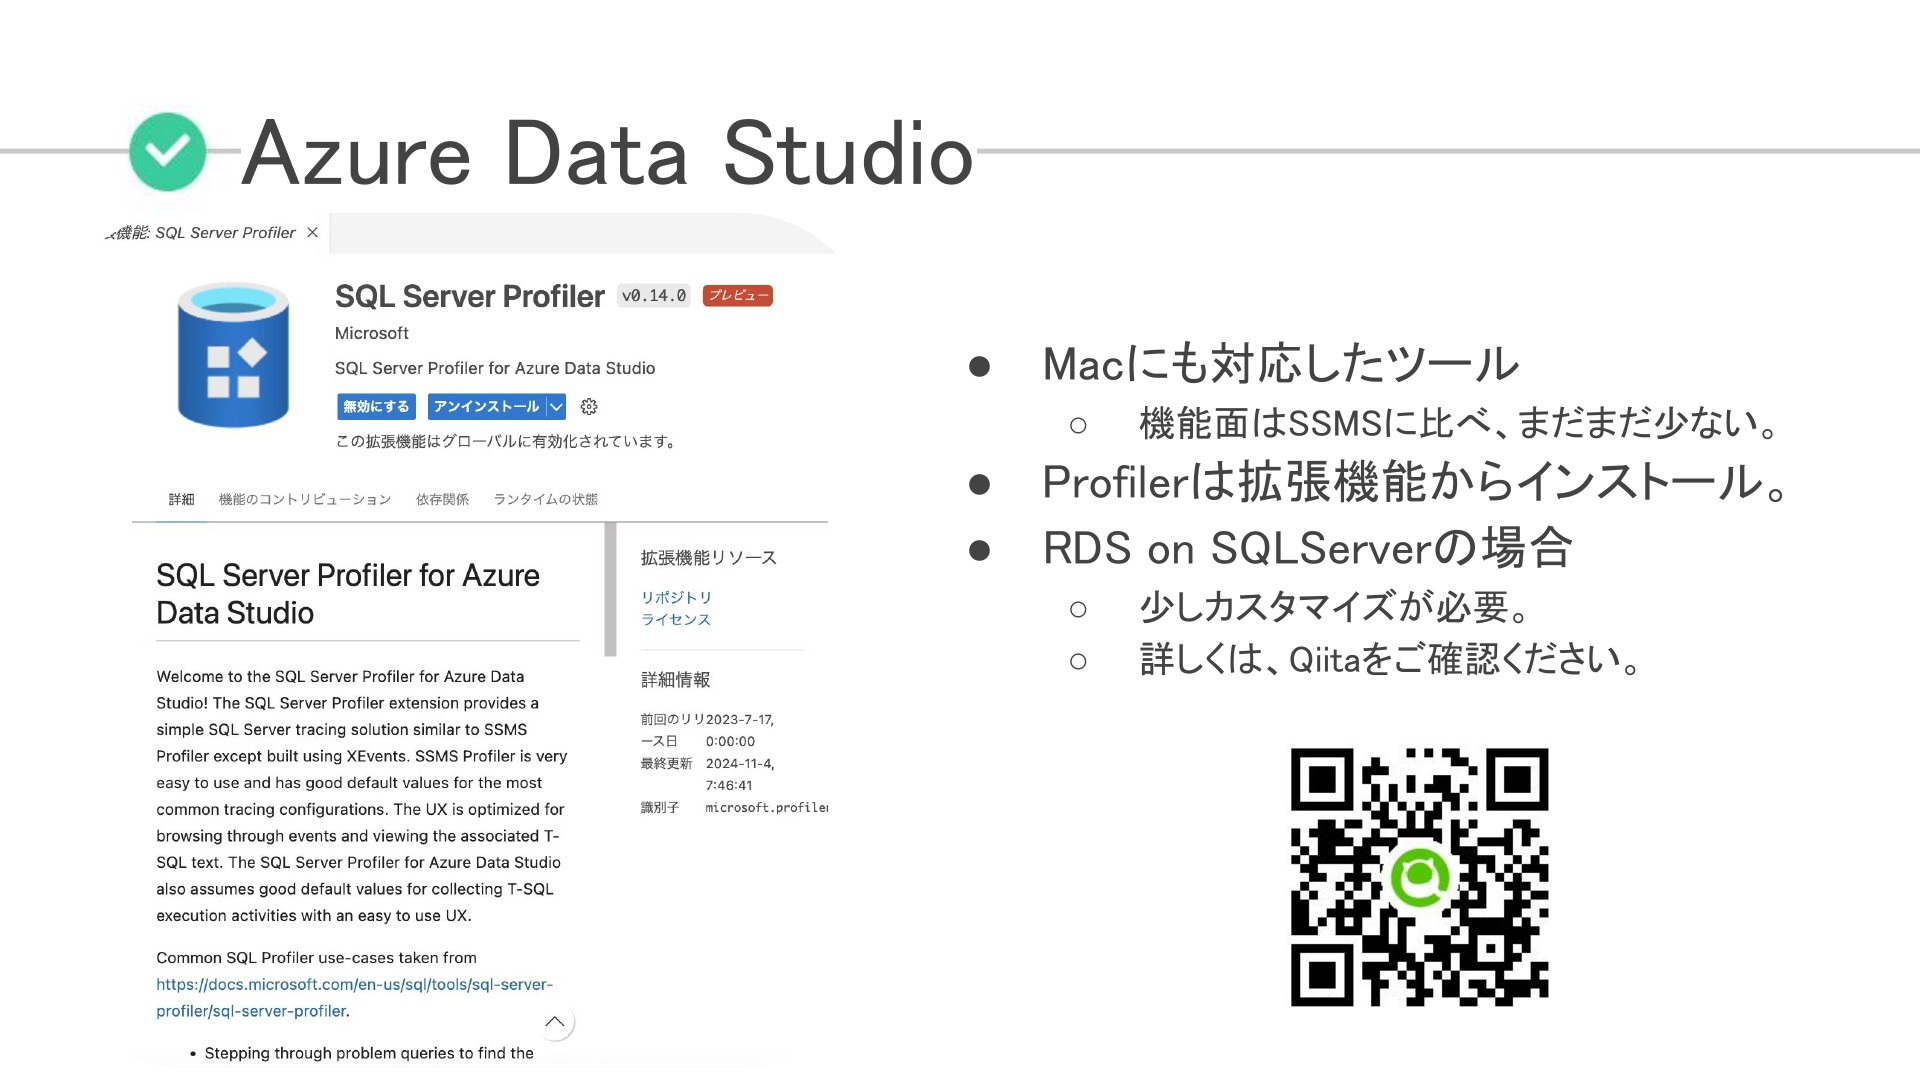Click the Macにも対応したツール bullet
Image resolution: width=1920 pixels, height=1080 pixels.
1281,364
